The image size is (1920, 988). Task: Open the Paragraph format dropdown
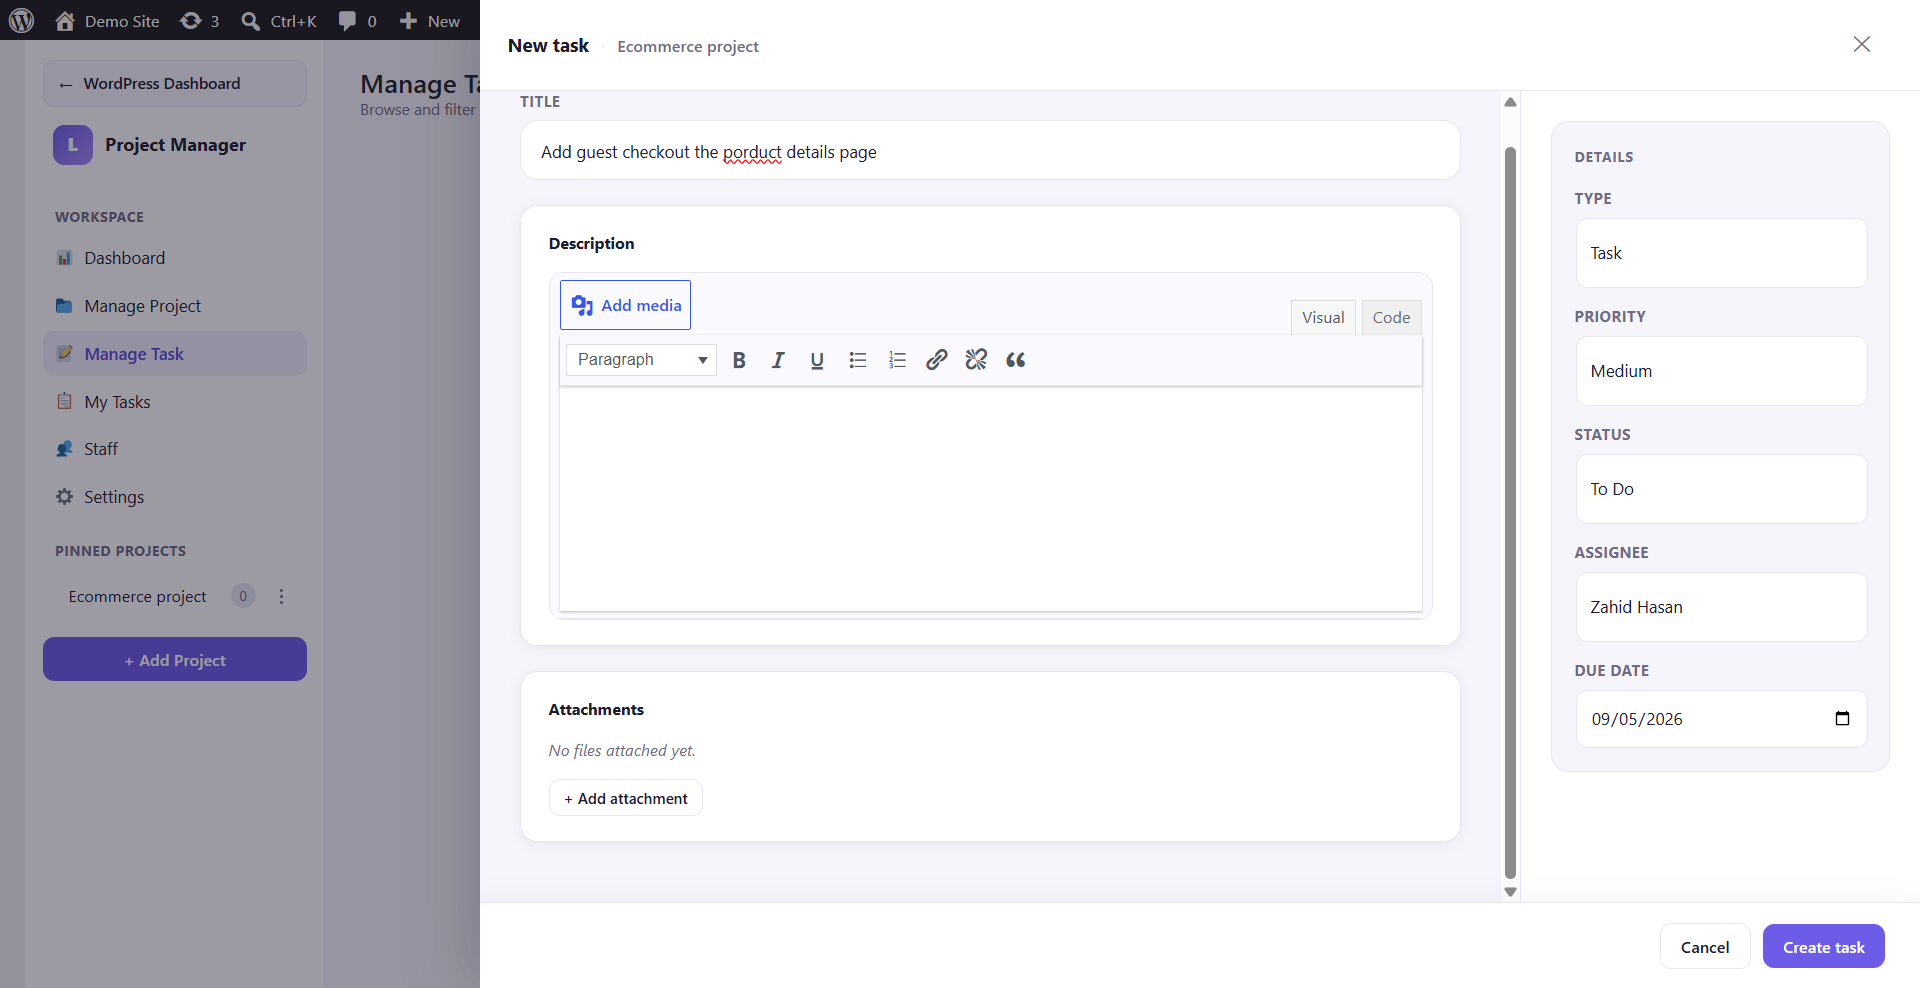[641, 360]
